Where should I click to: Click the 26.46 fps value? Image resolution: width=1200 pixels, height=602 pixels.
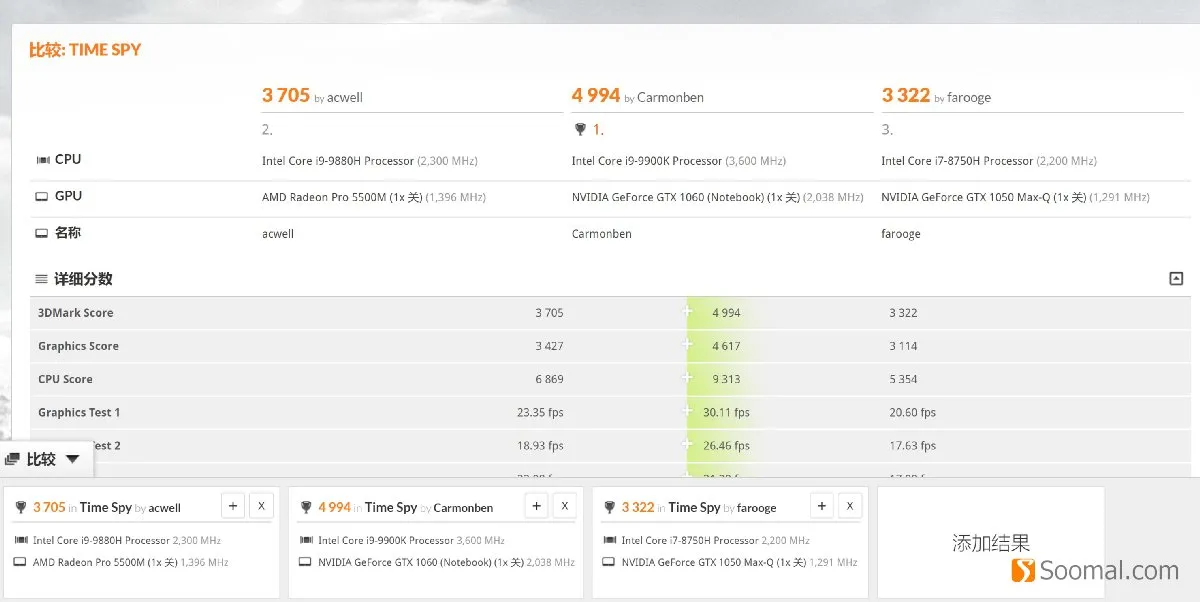point(726,445)
